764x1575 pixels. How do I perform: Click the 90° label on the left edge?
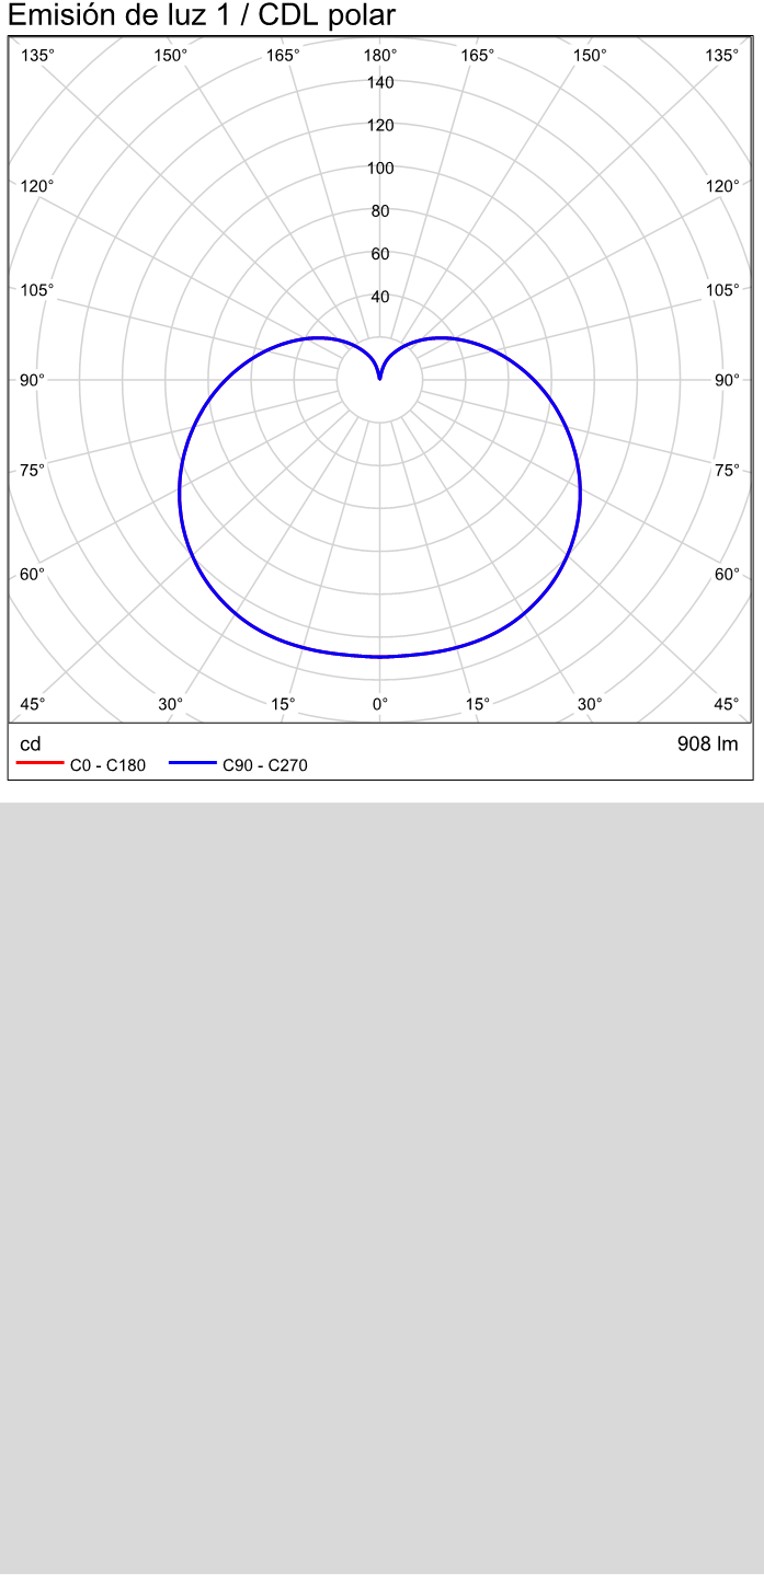[x=32, y=380]
